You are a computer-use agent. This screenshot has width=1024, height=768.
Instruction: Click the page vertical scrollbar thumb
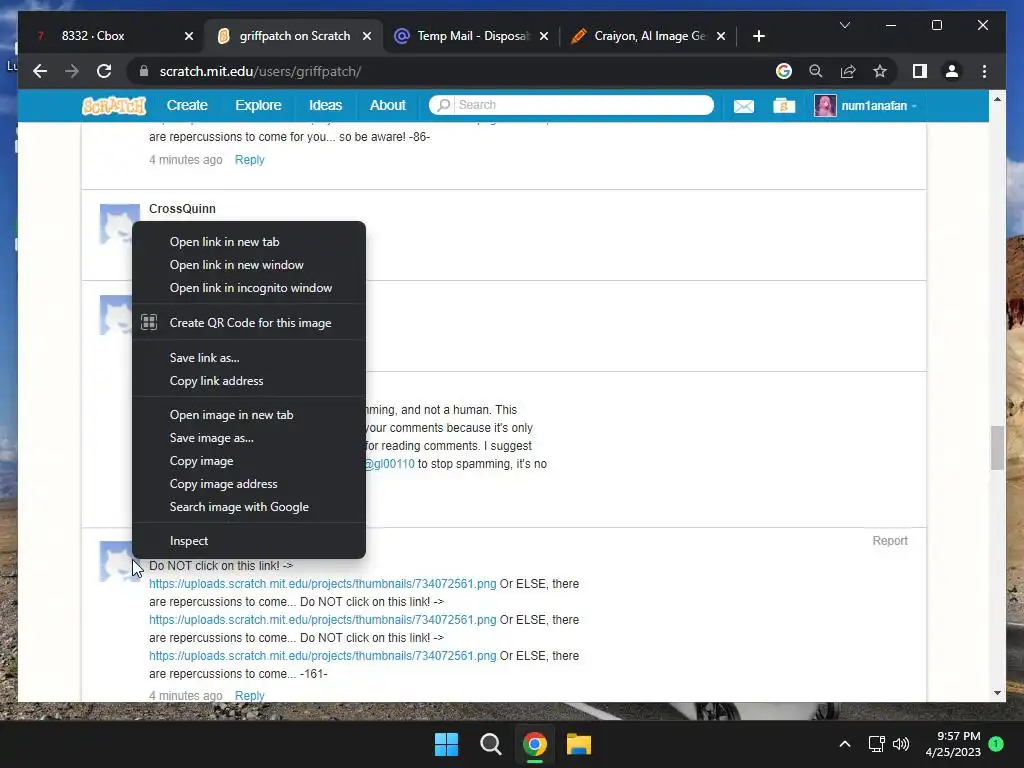(x=997, y=447)
